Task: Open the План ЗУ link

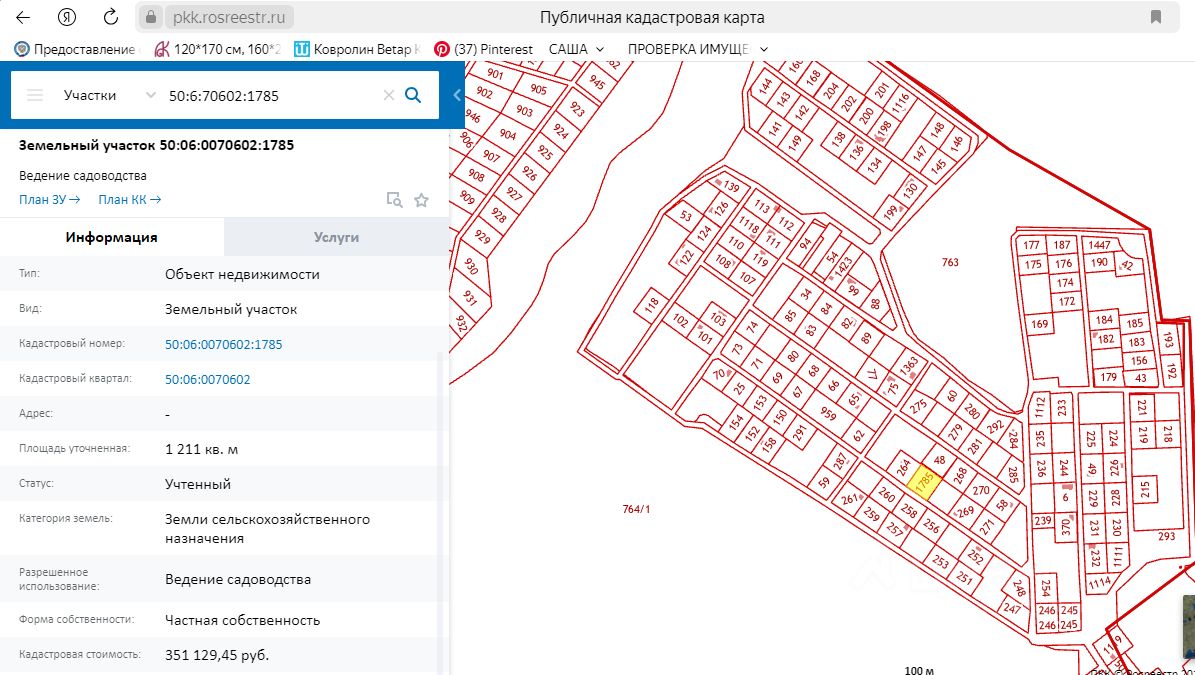Action: point(49,199)
